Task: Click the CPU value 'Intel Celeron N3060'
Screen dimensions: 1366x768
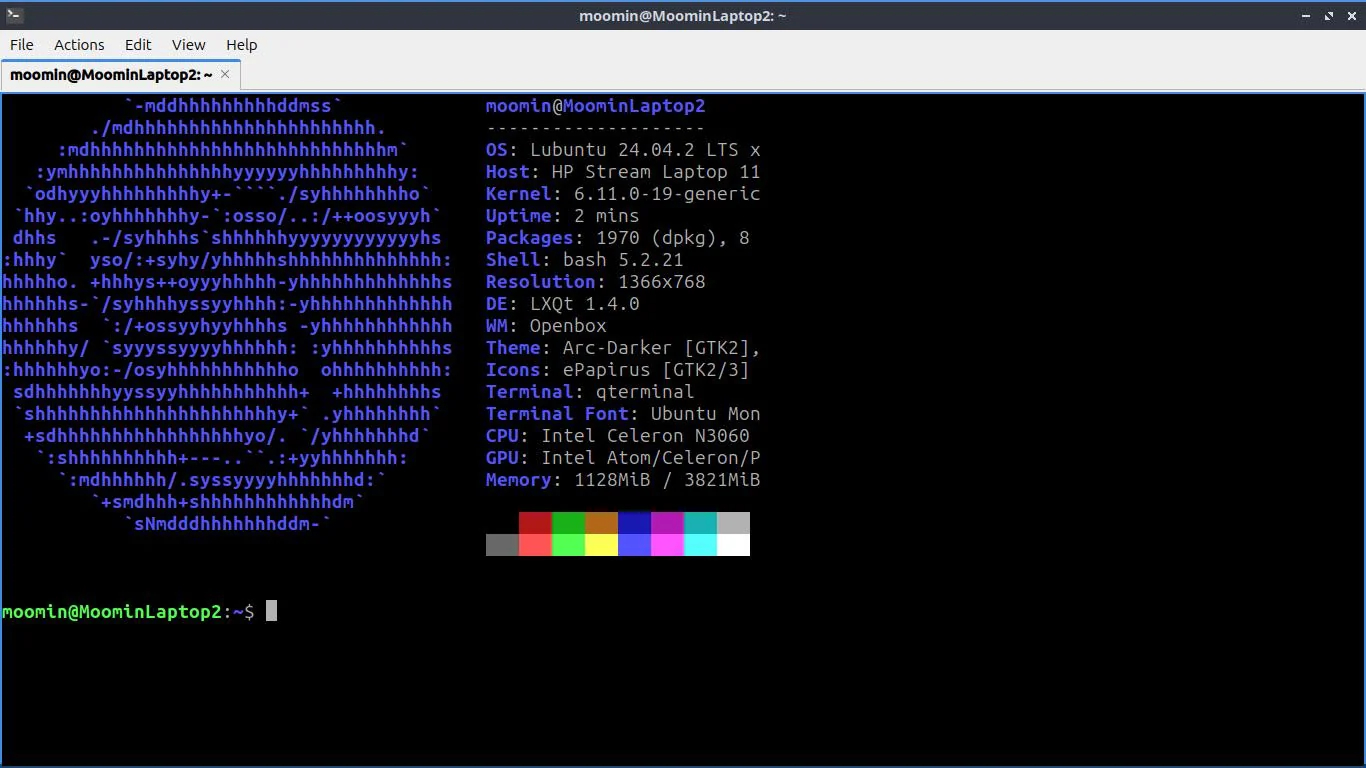Action: click(x=645, y=436)
